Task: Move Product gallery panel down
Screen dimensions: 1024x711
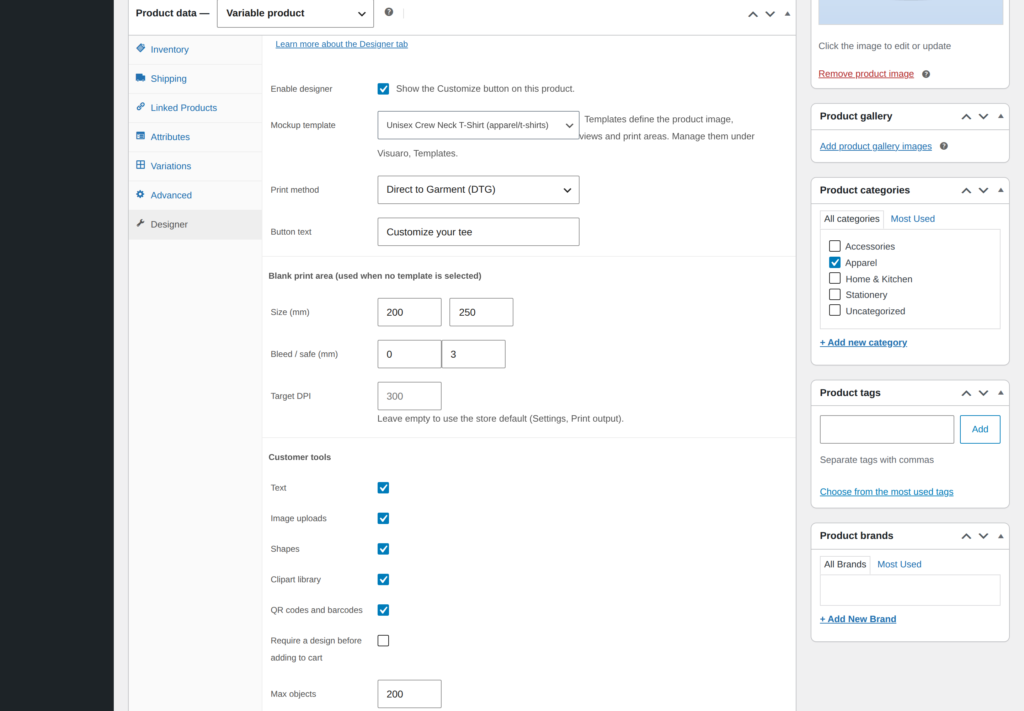Action: (984, 116)
